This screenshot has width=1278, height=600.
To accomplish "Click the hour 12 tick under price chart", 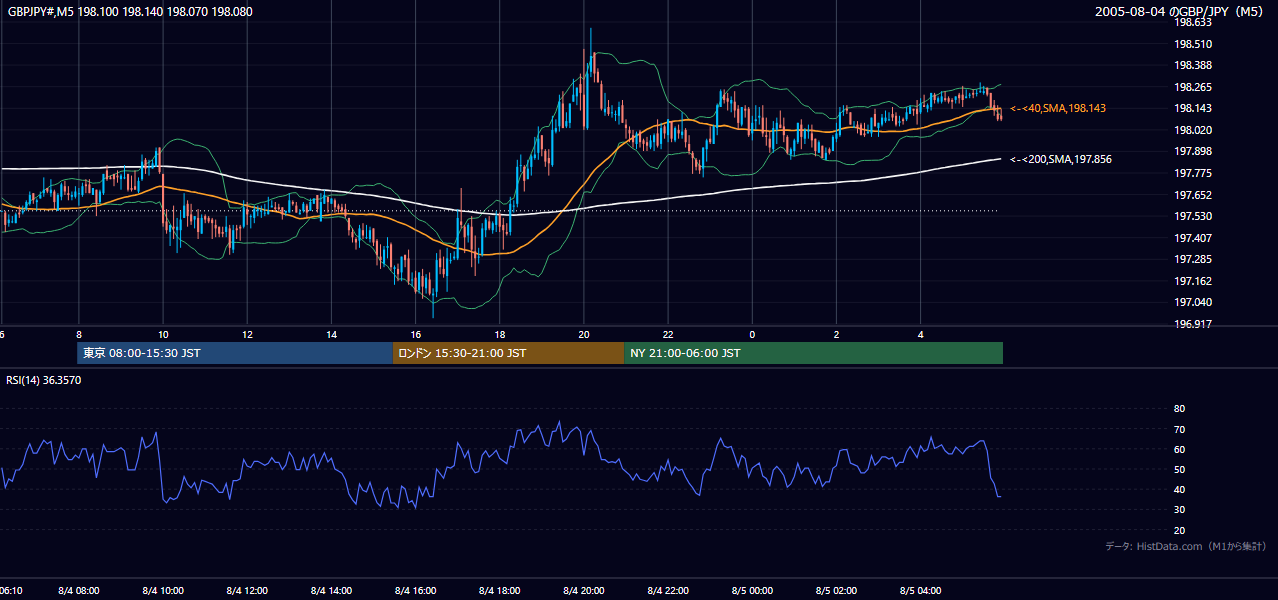I will tap(247, 335).
